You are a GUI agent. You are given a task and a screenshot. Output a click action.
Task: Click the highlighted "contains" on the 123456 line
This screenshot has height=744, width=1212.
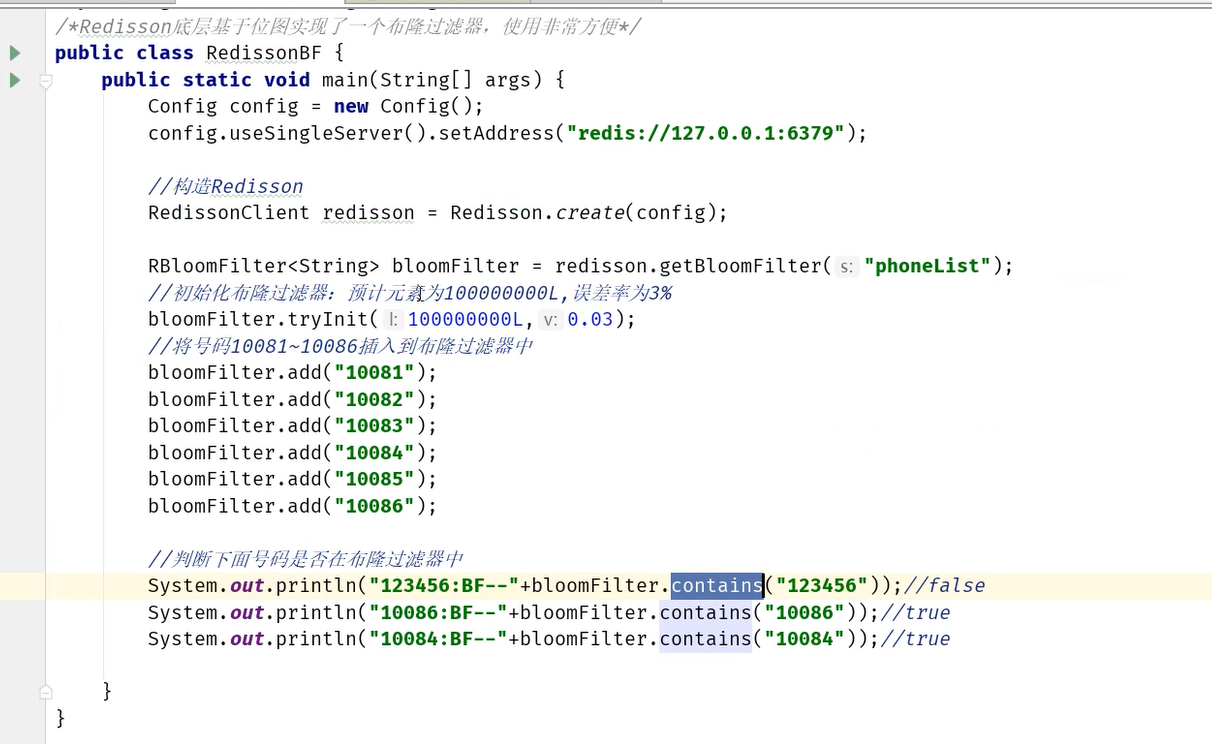coord(717,586)
